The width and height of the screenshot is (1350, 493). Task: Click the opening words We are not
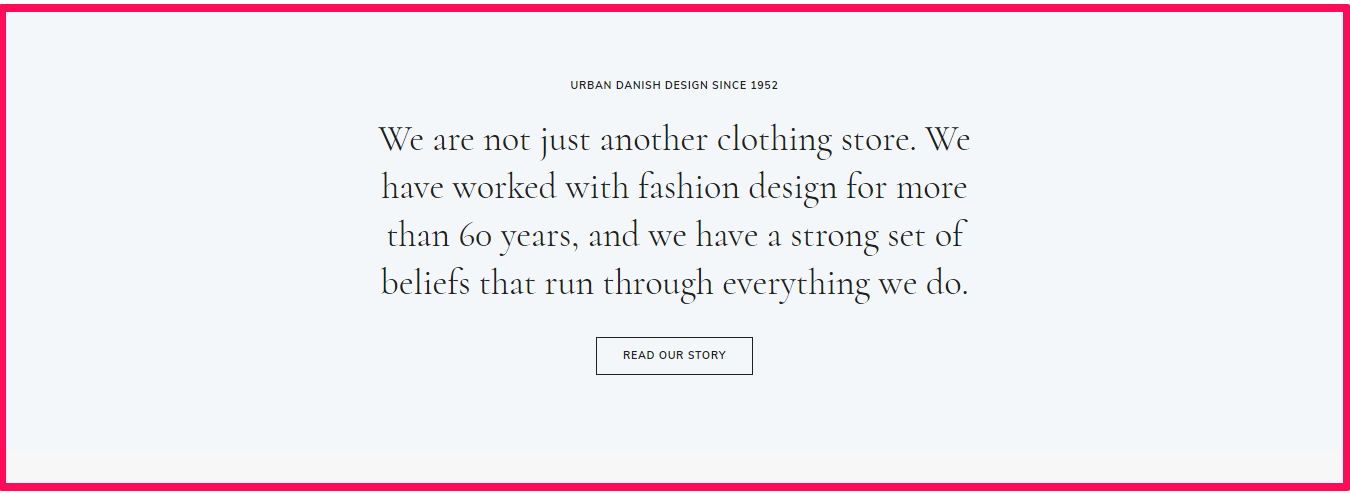pos(455,140)
